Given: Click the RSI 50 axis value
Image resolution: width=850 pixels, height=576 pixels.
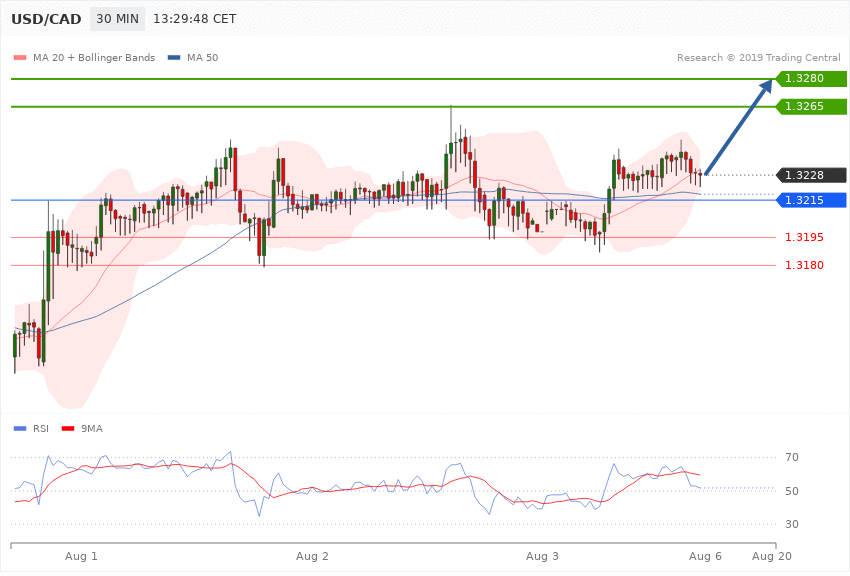Looking at the screenshot, I should [791, 491].
